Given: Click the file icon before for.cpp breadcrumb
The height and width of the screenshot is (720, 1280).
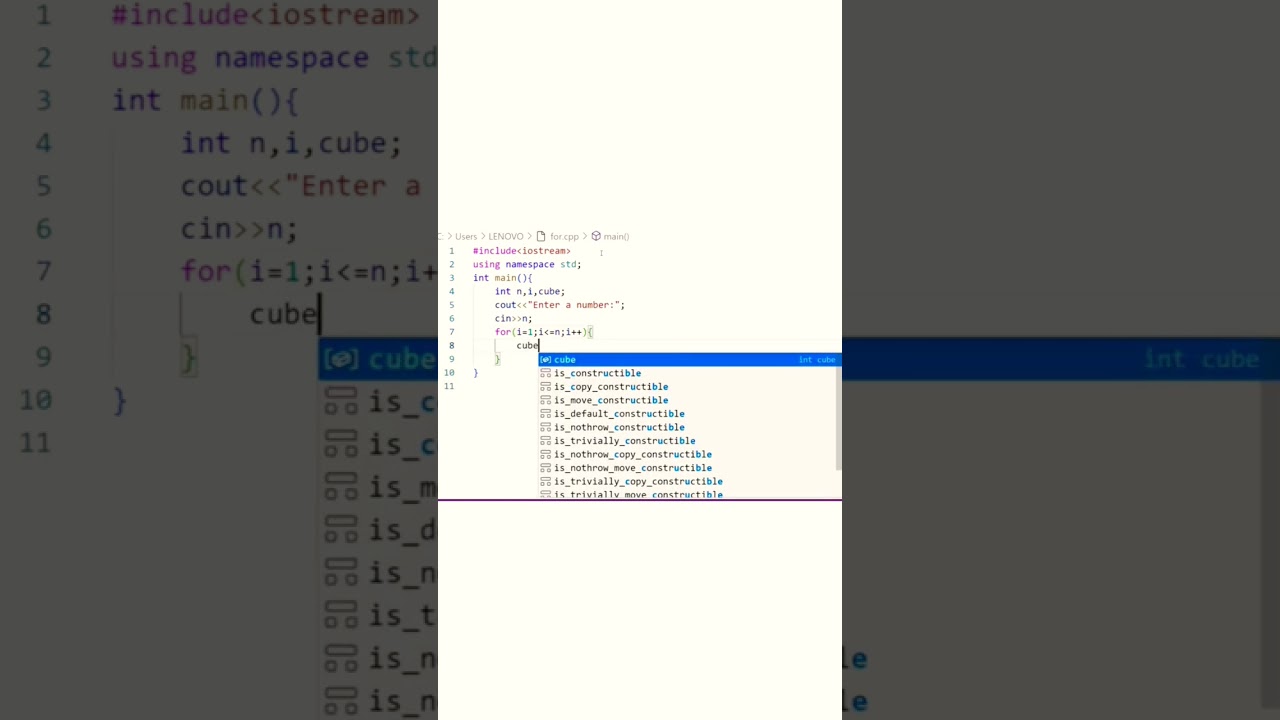Looking at the screenshot, I should coord(541,236).
